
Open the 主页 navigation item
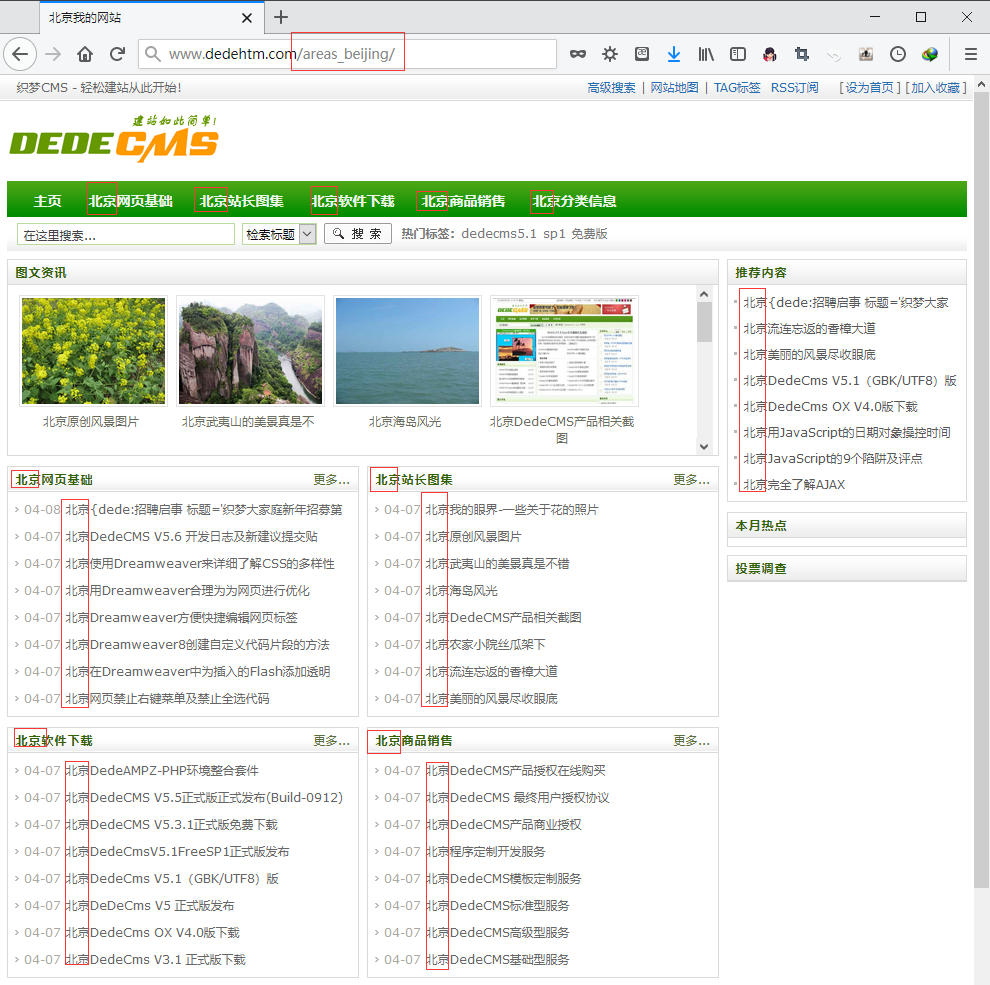pyautogui.click(x=47, y=201)
